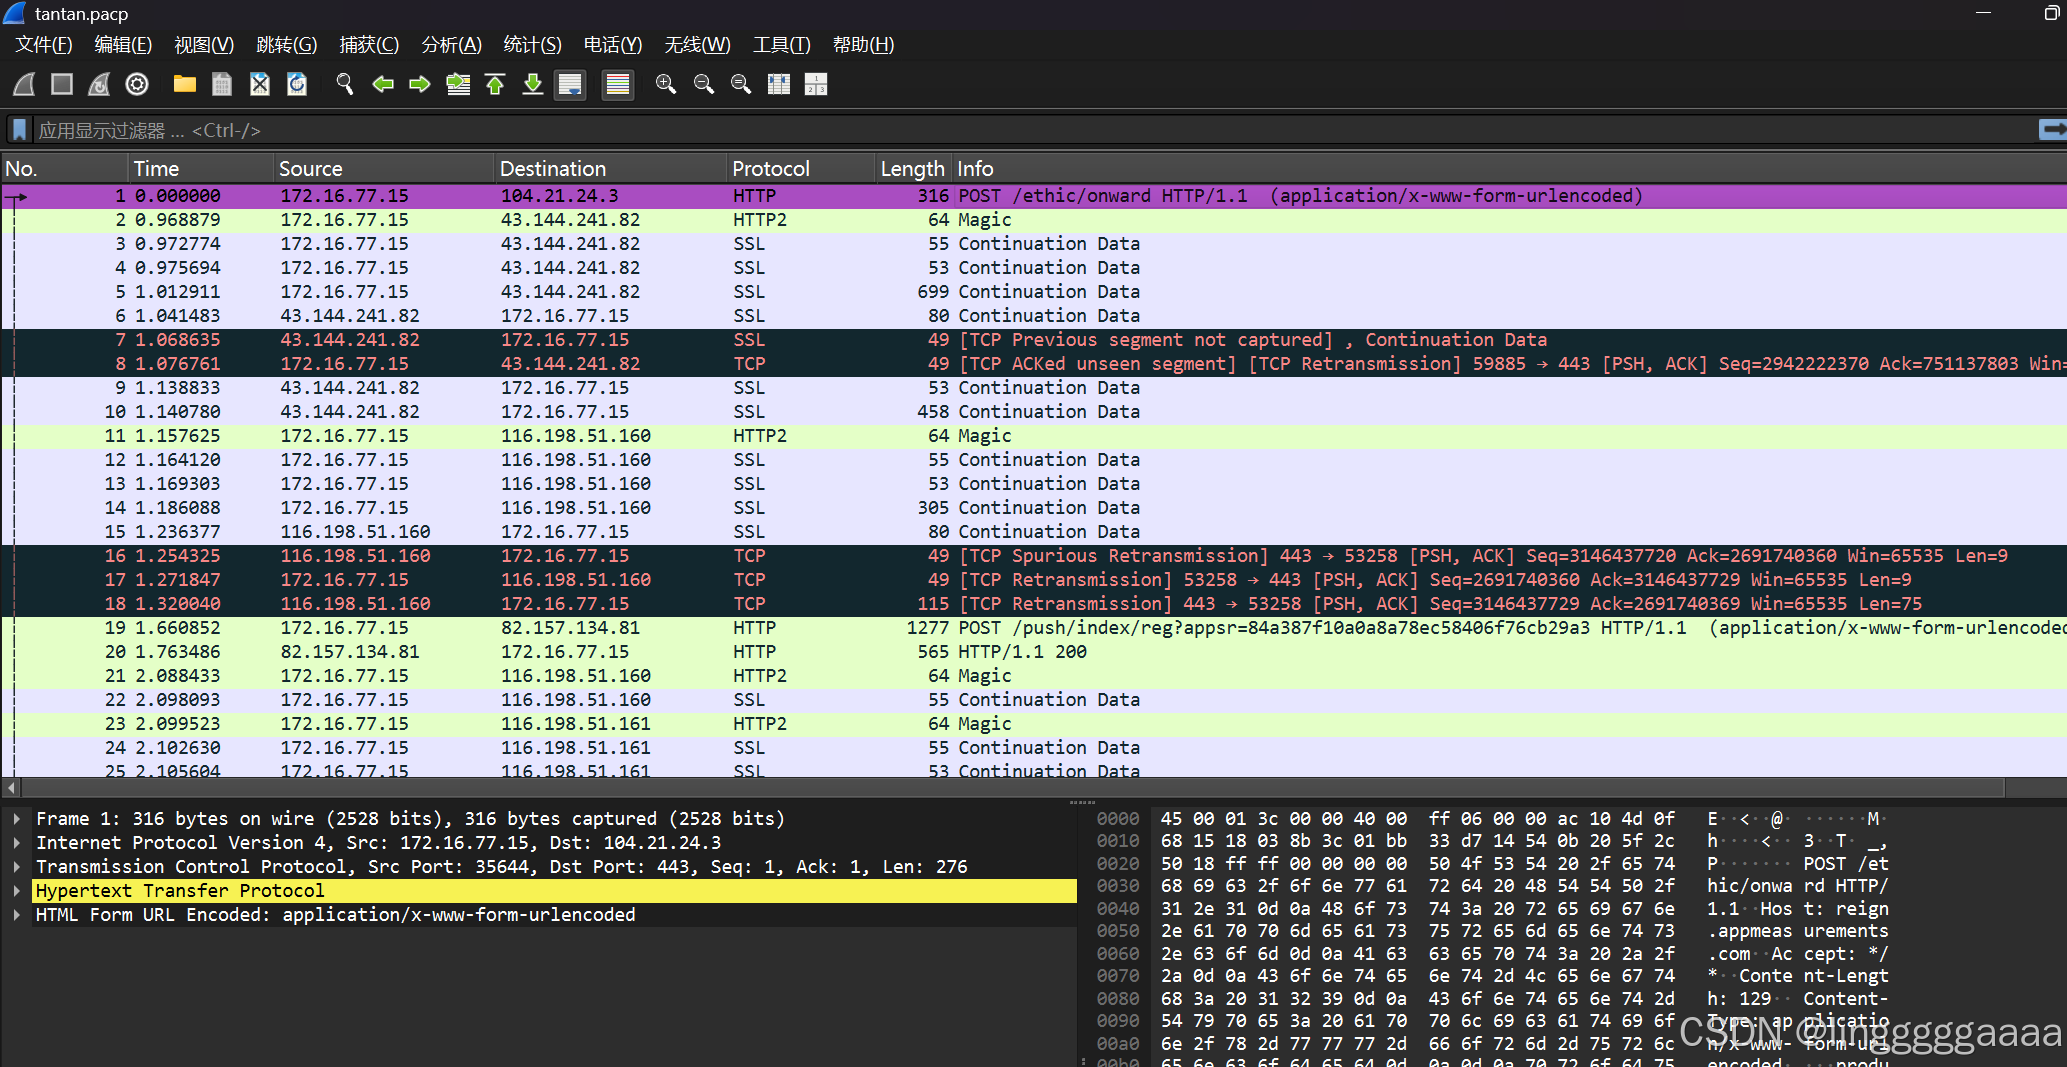
Task: Open the 工具(T) menu
Action: [782, 45]
